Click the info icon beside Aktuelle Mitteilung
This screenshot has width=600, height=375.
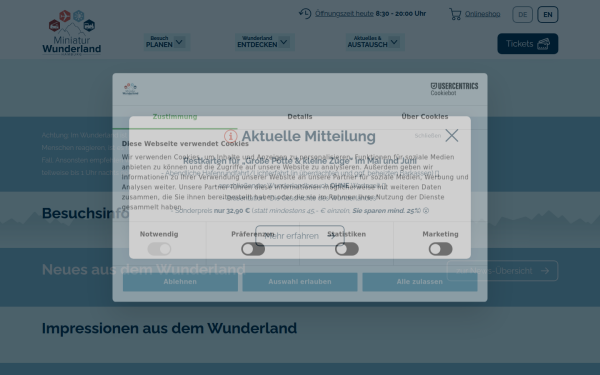click(x=231, y=136)
